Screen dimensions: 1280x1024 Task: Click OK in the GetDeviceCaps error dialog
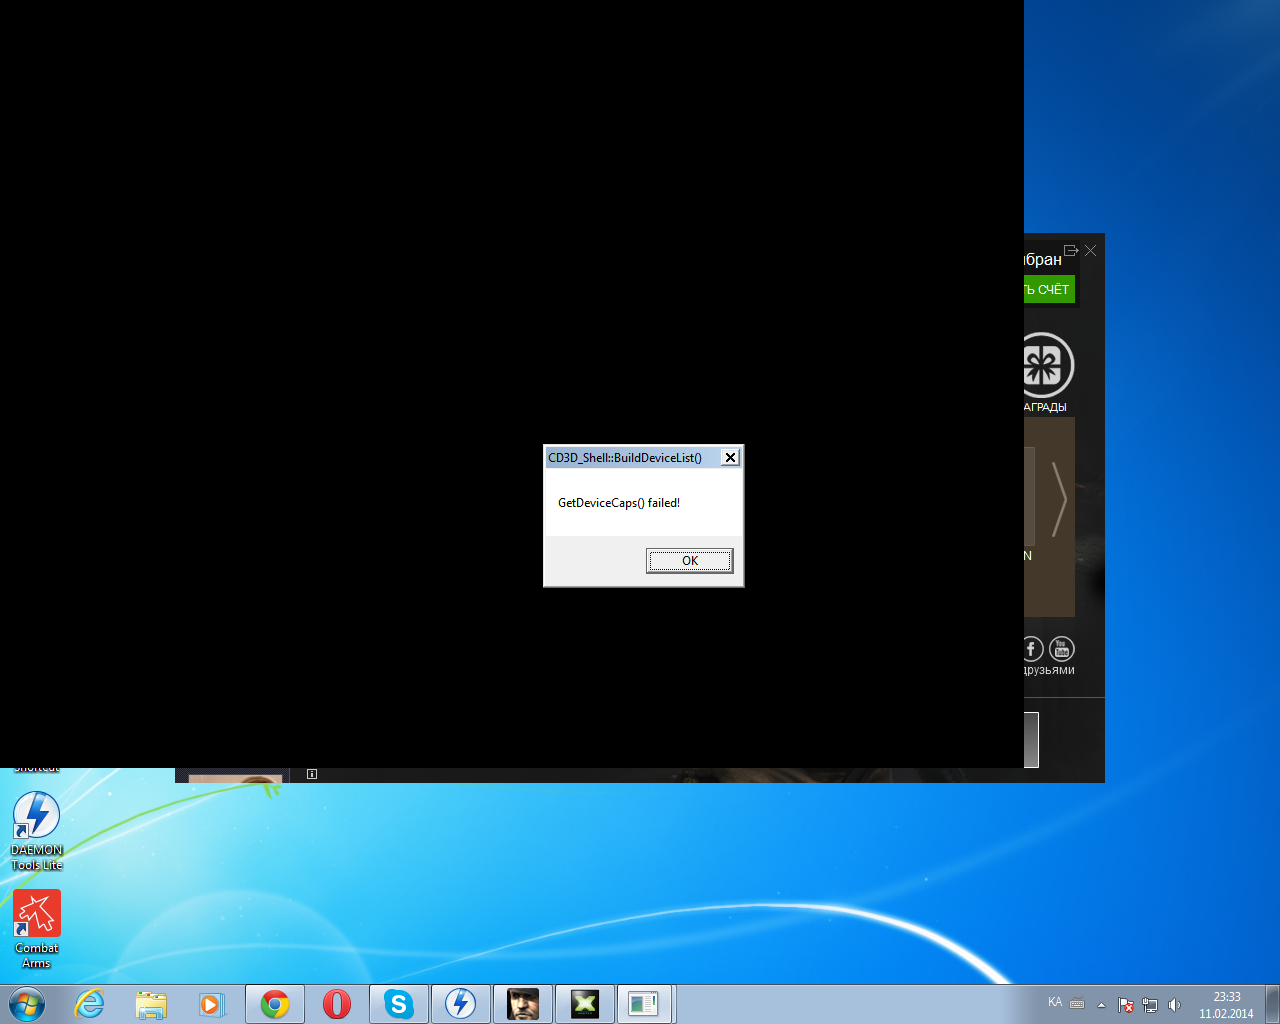tap(689, 561)
